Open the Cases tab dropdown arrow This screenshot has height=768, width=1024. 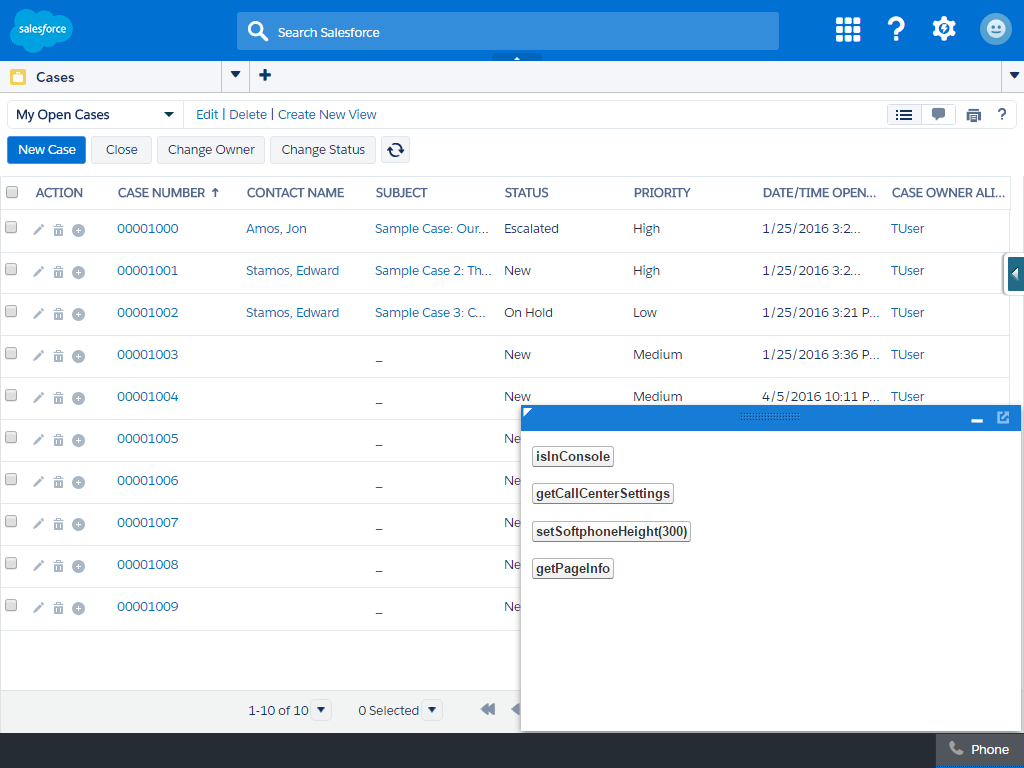coord(234,75)
